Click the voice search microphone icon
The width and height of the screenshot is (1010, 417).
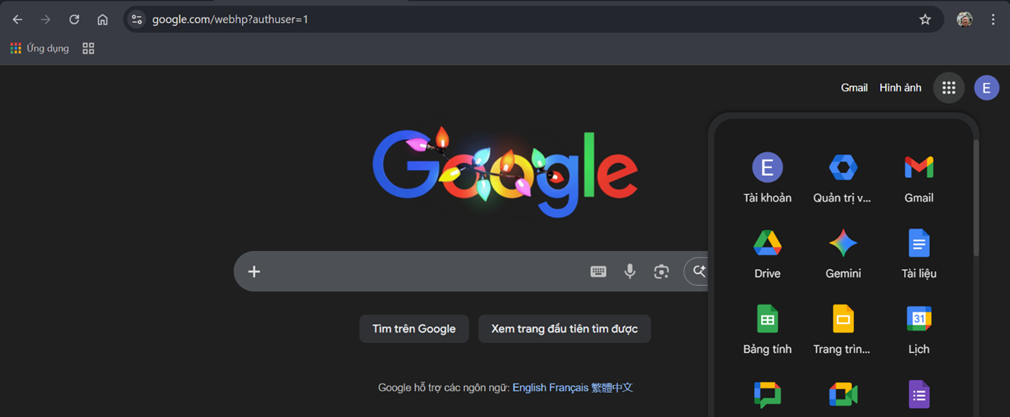[630, 271]
